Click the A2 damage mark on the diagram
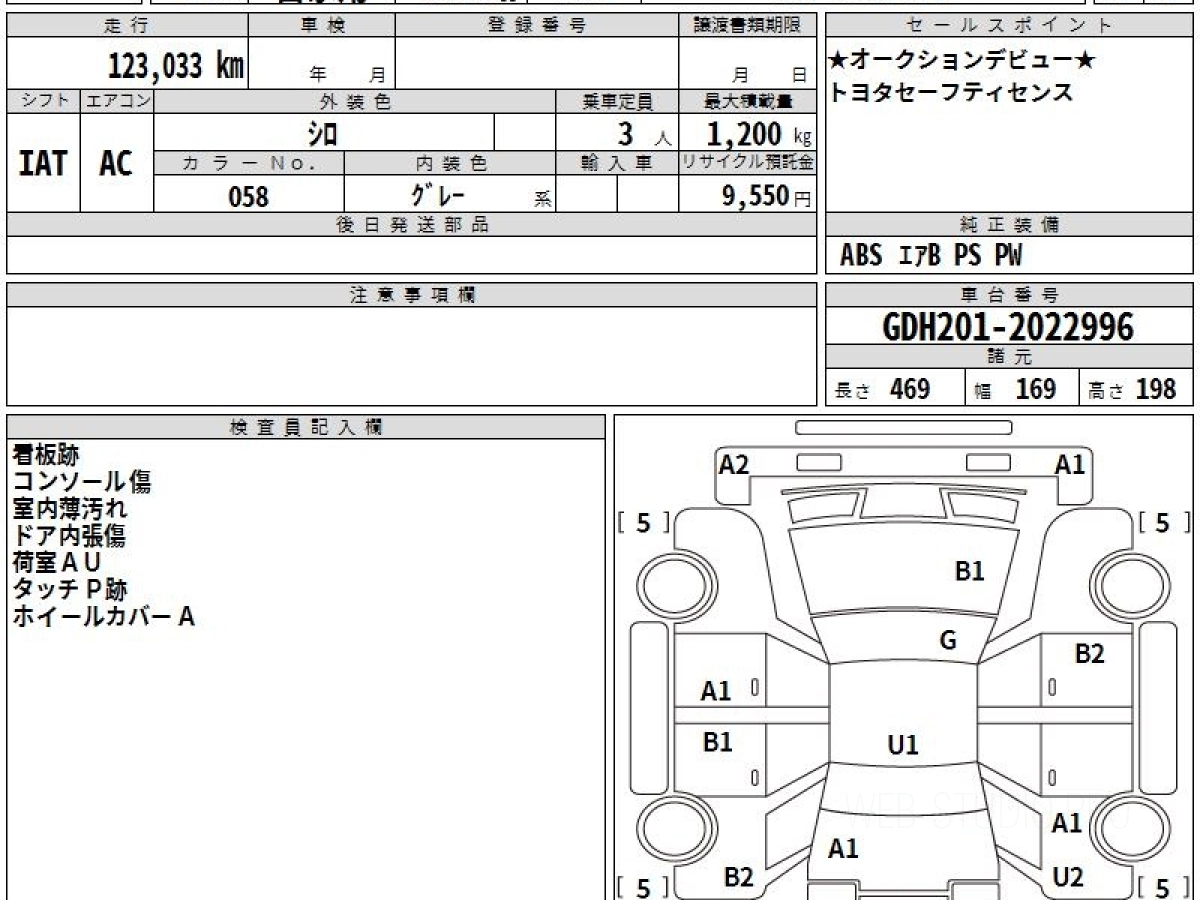Image resolution: width=1200 pixels, height=900 pixels. tap(734, 464)
